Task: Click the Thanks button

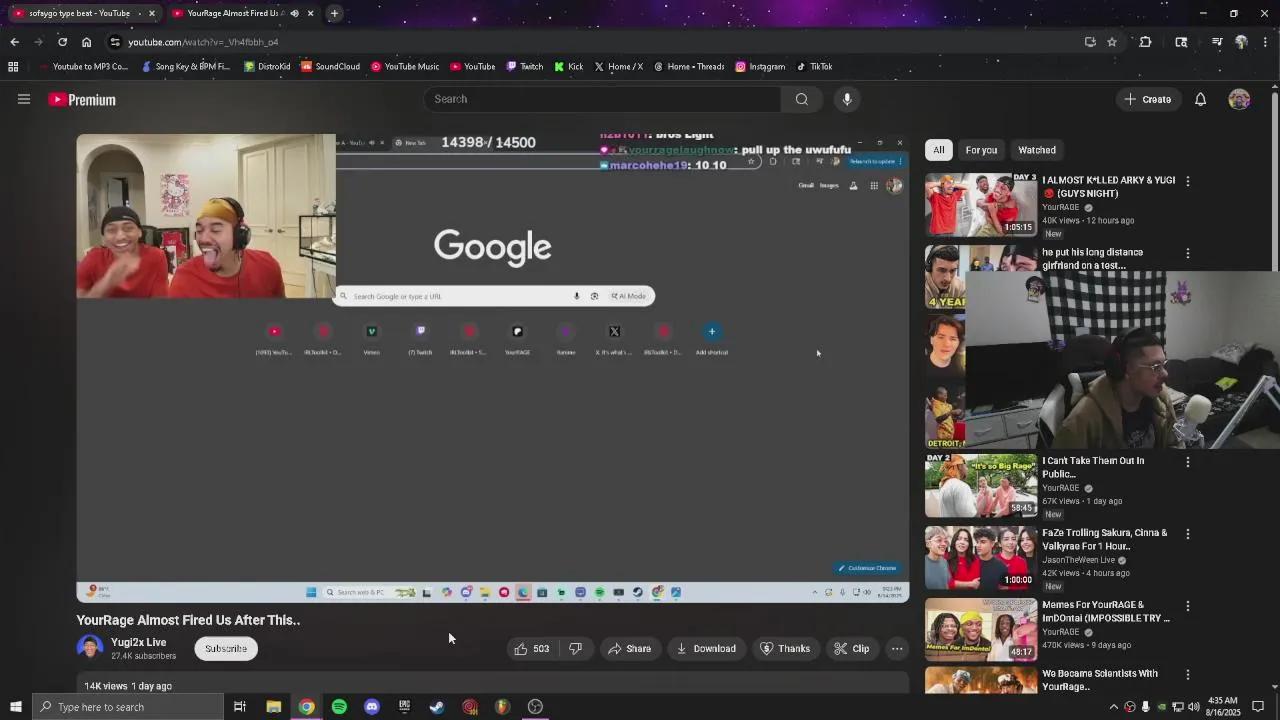Action: pyautogui.click(x=785, y=649)
